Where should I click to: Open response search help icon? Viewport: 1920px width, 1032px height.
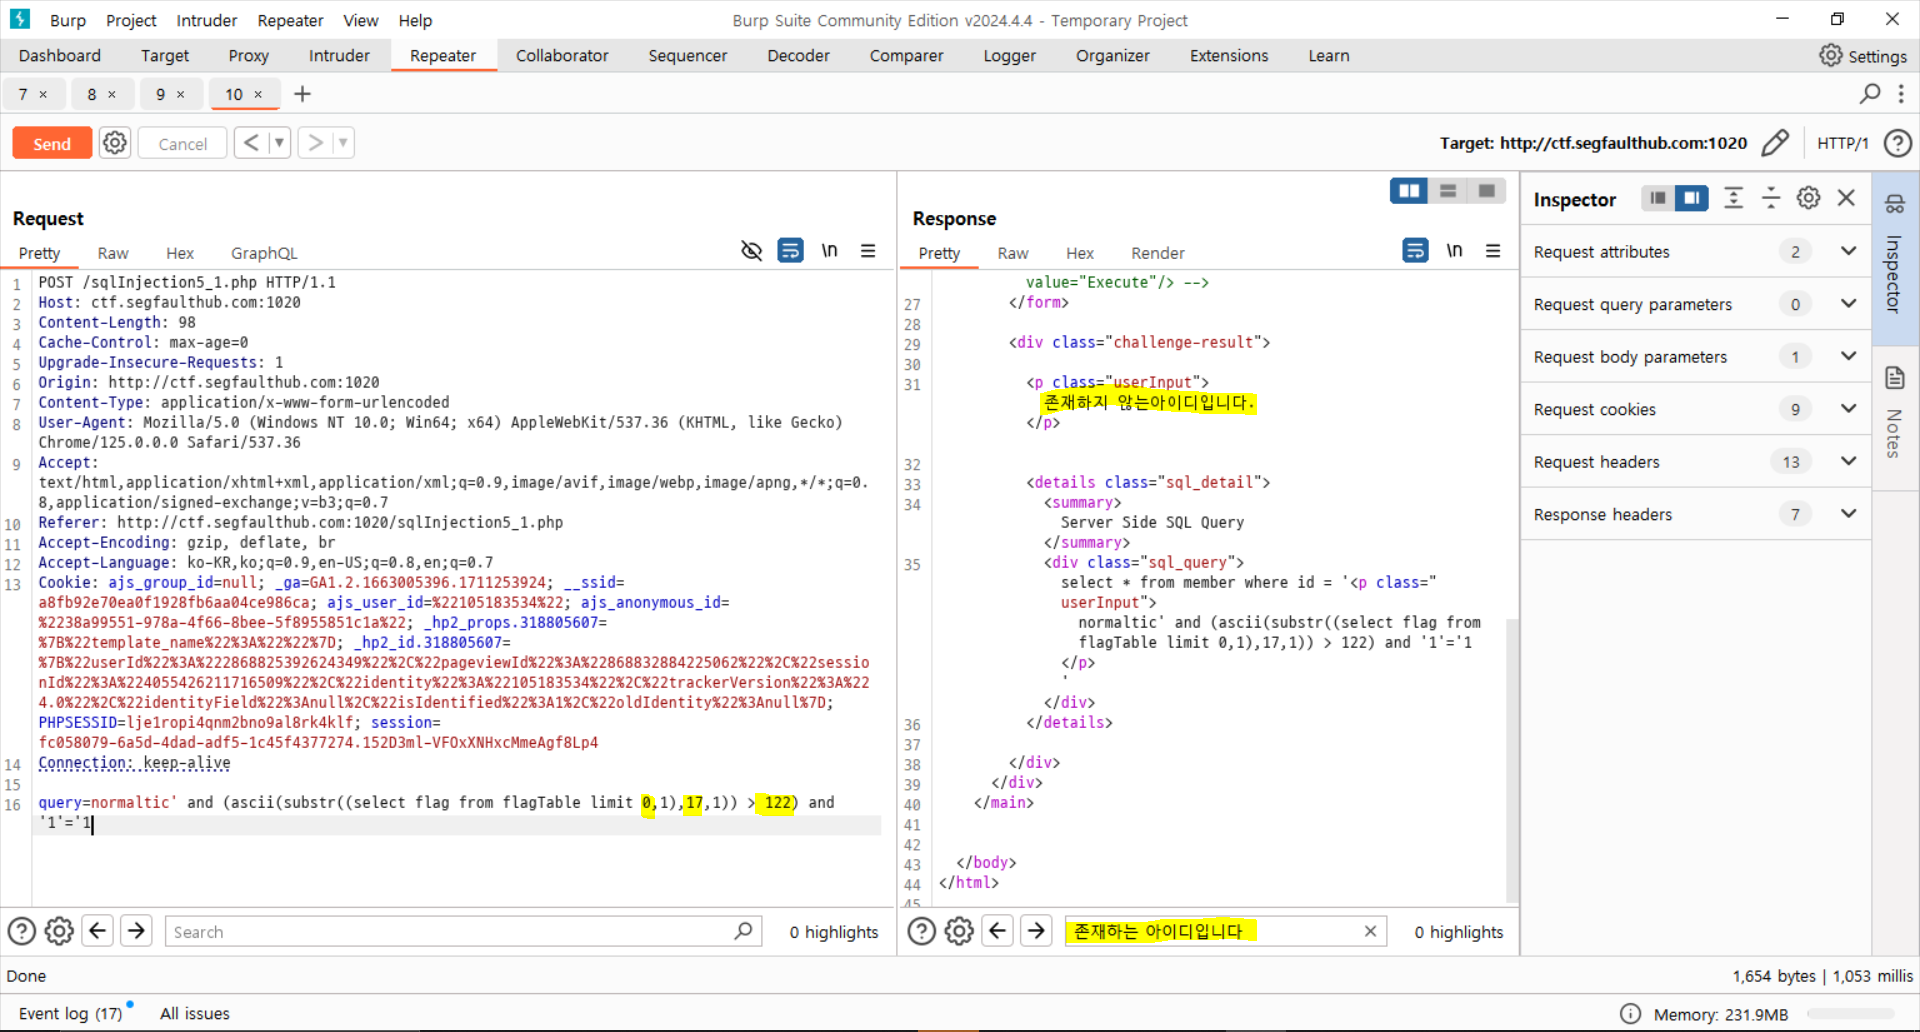(x=921, y=931)
